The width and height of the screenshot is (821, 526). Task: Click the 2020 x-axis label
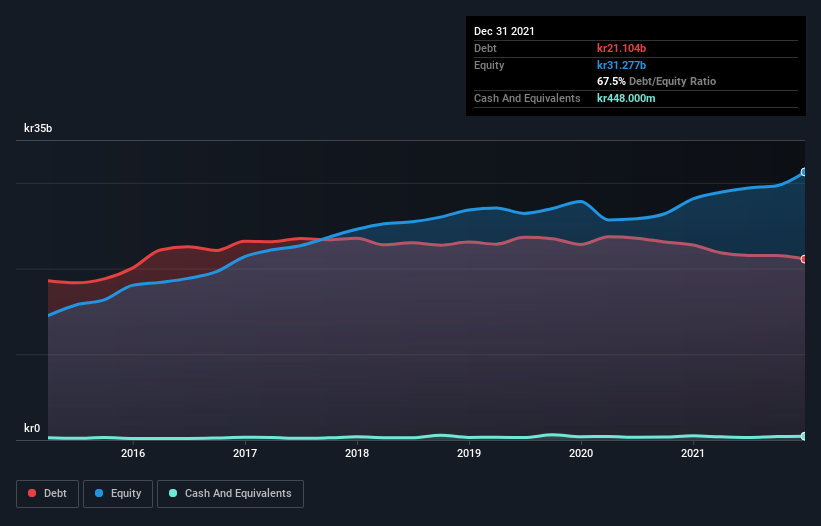581,453
